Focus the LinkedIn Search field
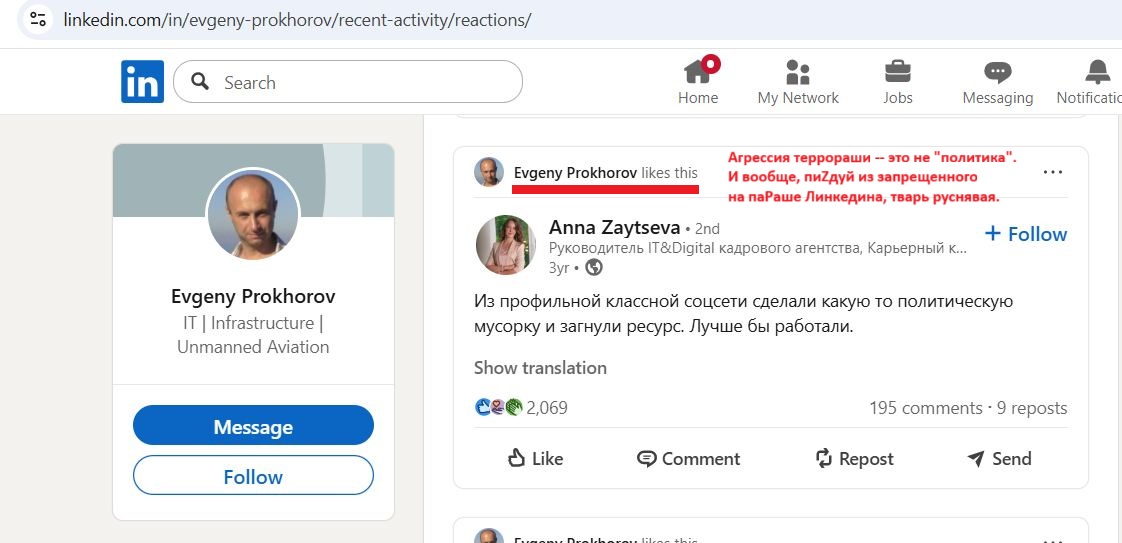The height and width of the screenshot is (543, 1122). (x=348, y=82)
